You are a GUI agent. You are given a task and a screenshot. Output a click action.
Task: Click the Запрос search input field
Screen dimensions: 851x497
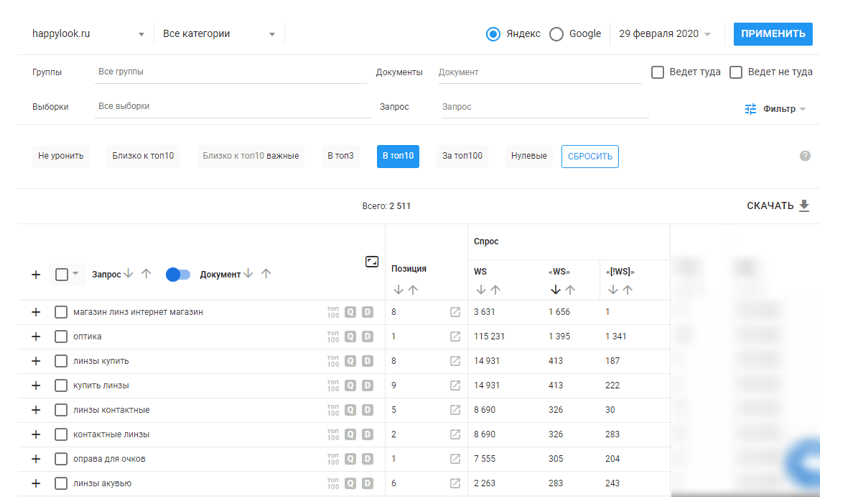[545, 107]
